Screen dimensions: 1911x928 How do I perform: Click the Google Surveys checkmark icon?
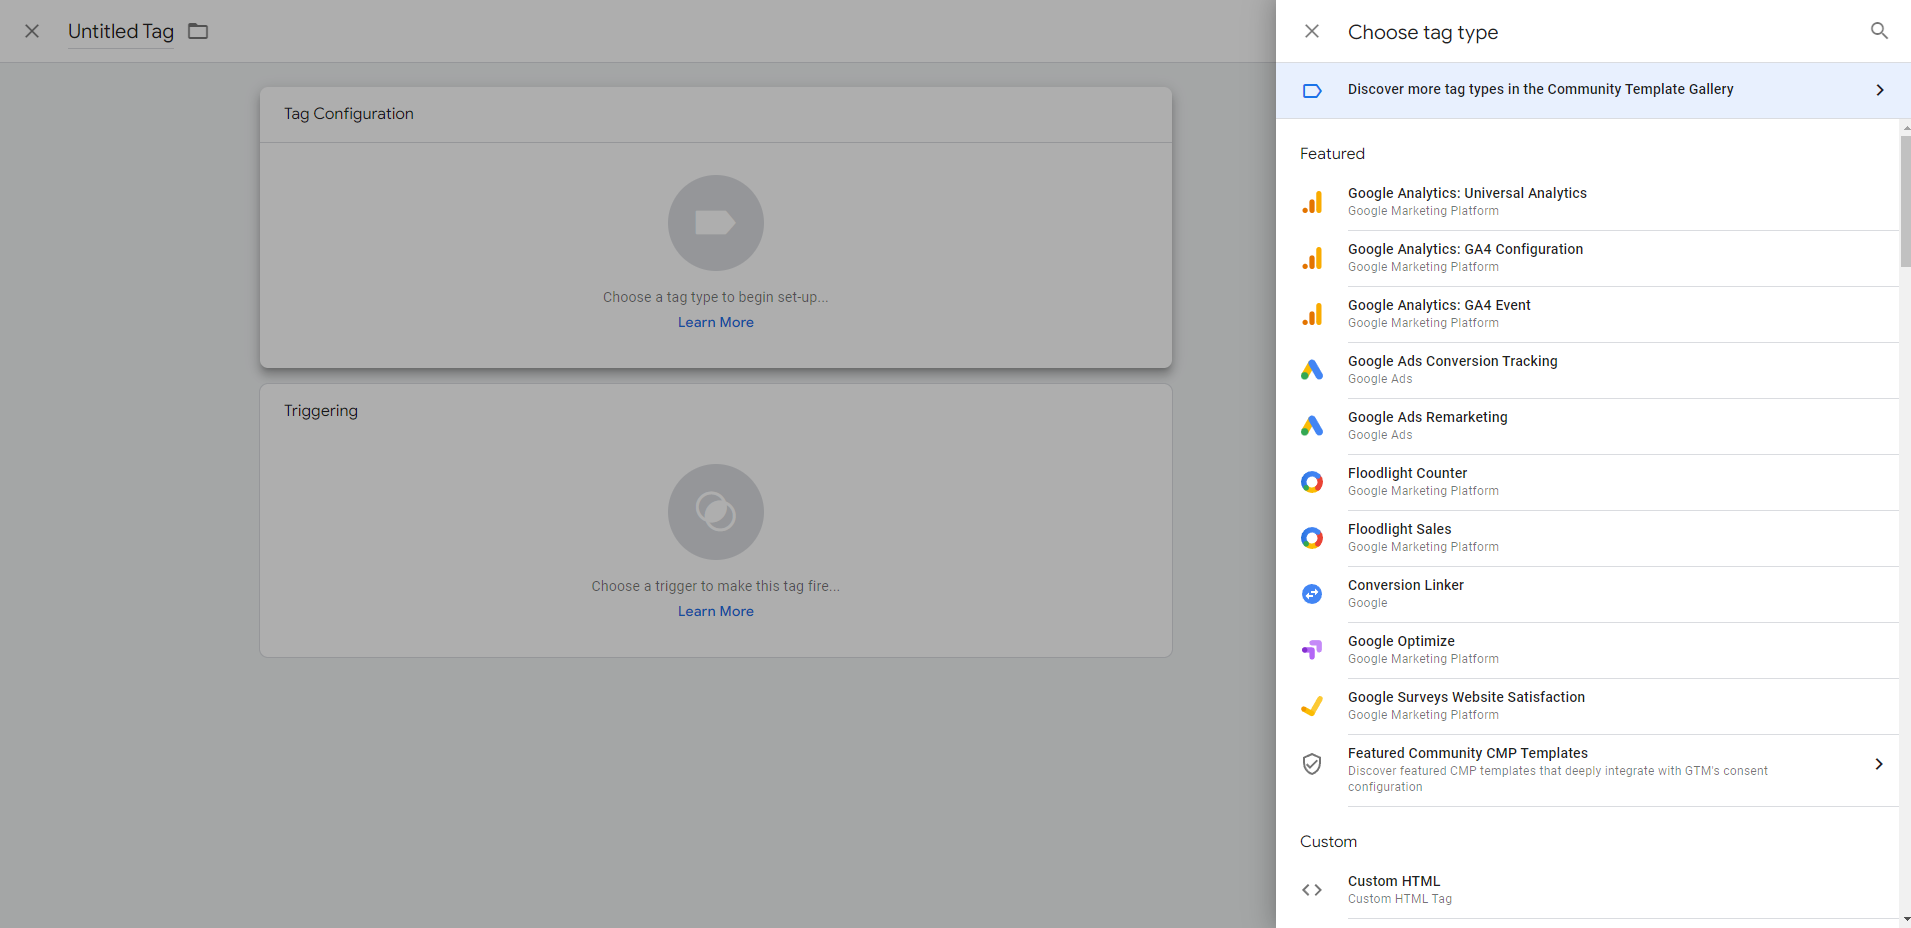tap(1312, 706)
